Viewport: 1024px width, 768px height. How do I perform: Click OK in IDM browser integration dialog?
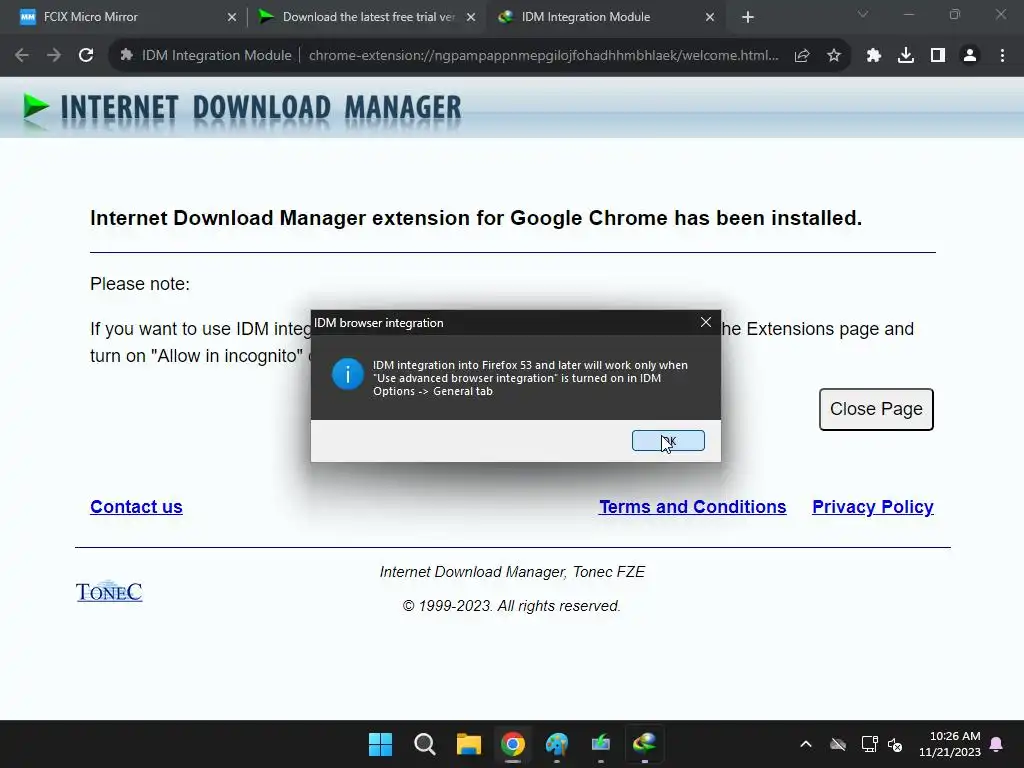[668, 441]
